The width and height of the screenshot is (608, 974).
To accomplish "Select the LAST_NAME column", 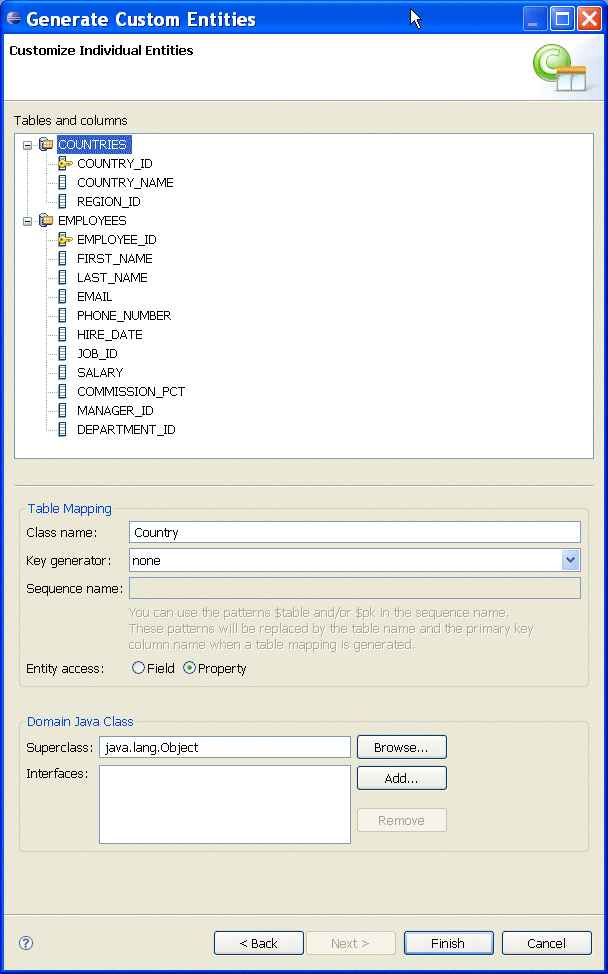I will [112, 278].
